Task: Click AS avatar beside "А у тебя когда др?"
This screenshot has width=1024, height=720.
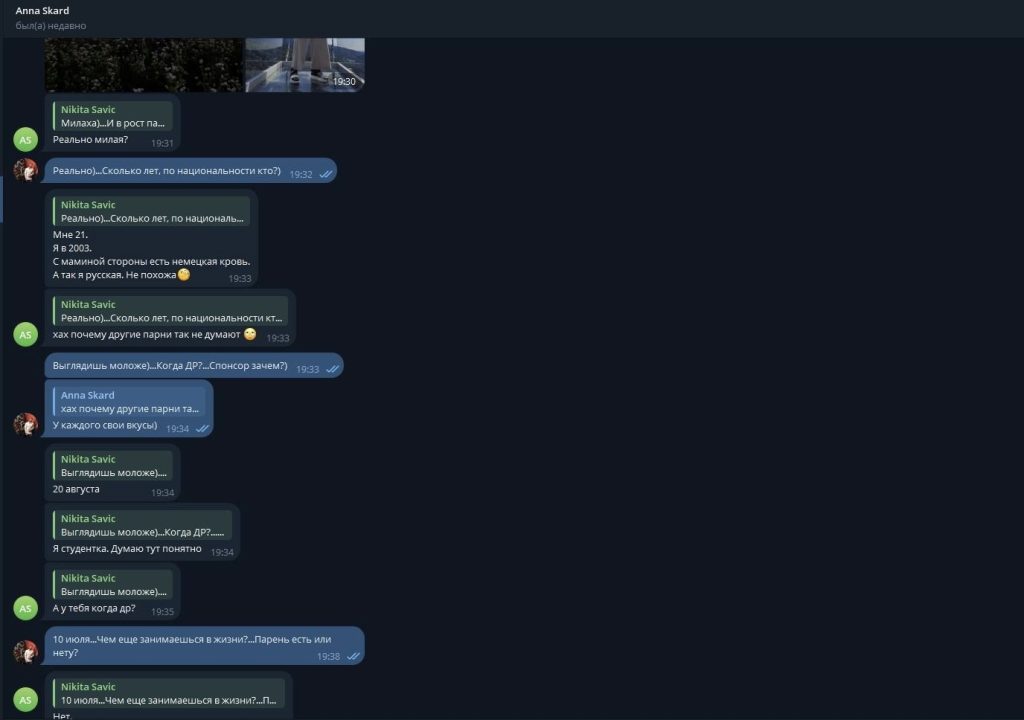Action: pos(26,607)
